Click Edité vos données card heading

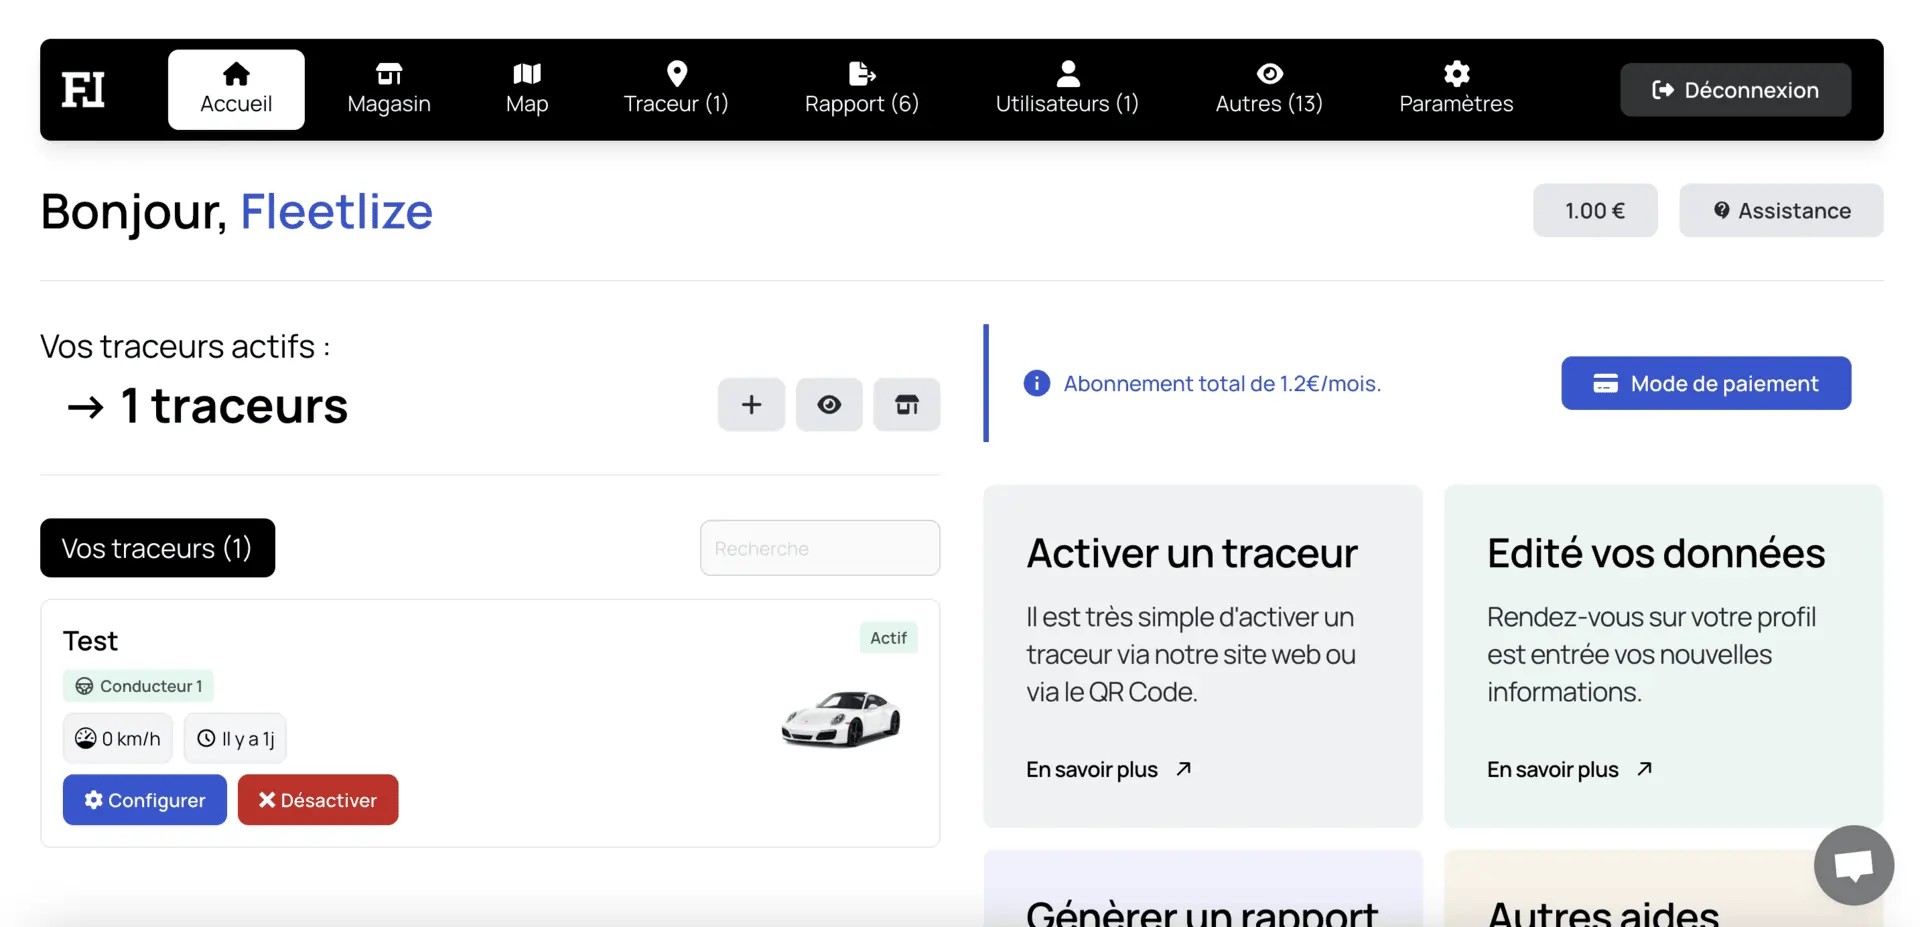pos(1656,553)
